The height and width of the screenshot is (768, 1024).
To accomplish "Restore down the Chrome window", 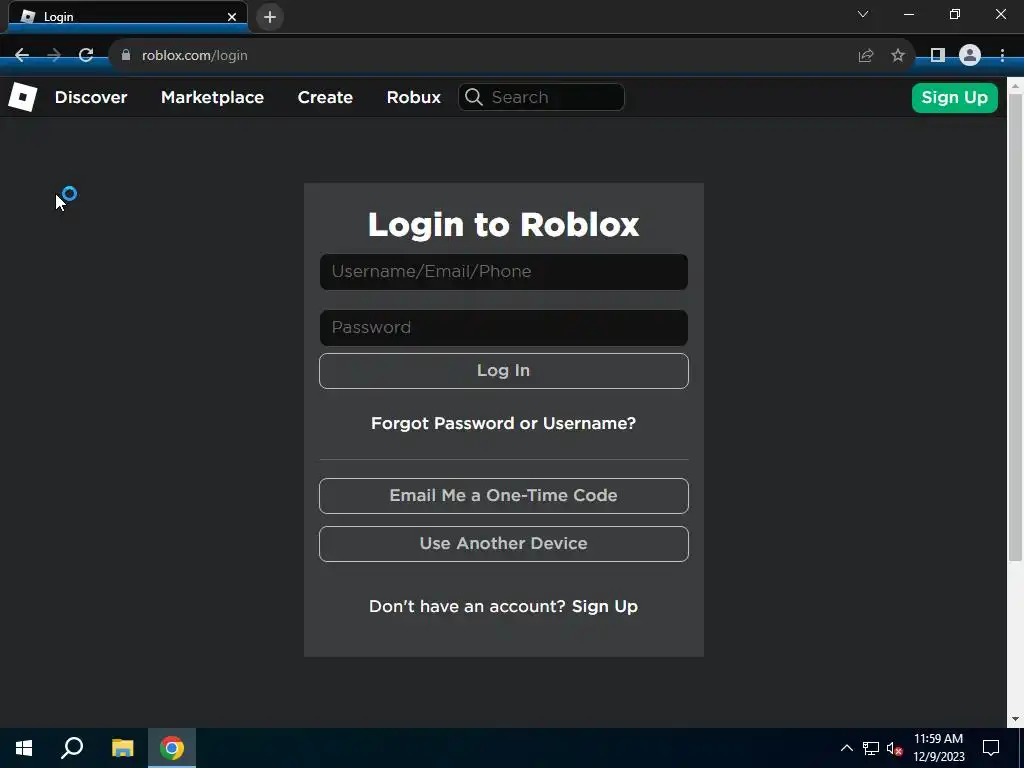I will [955, 14].
